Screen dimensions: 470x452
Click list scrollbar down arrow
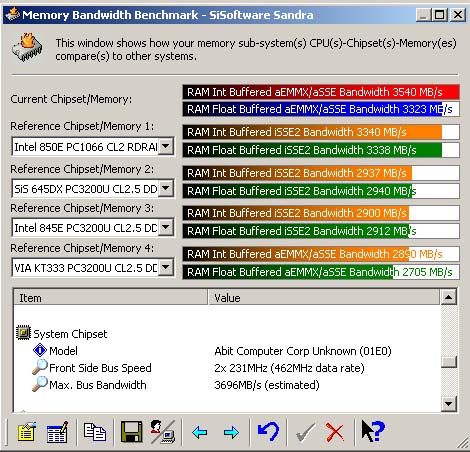tap(449, 404)
